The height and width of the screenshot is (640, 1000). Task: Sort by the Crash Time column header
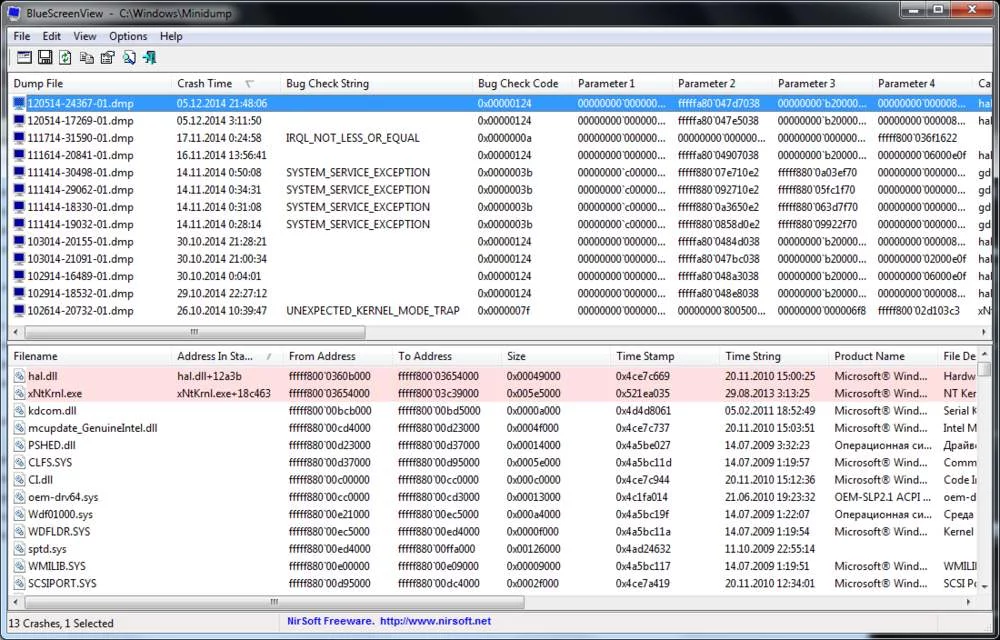(x=205, y=84)
